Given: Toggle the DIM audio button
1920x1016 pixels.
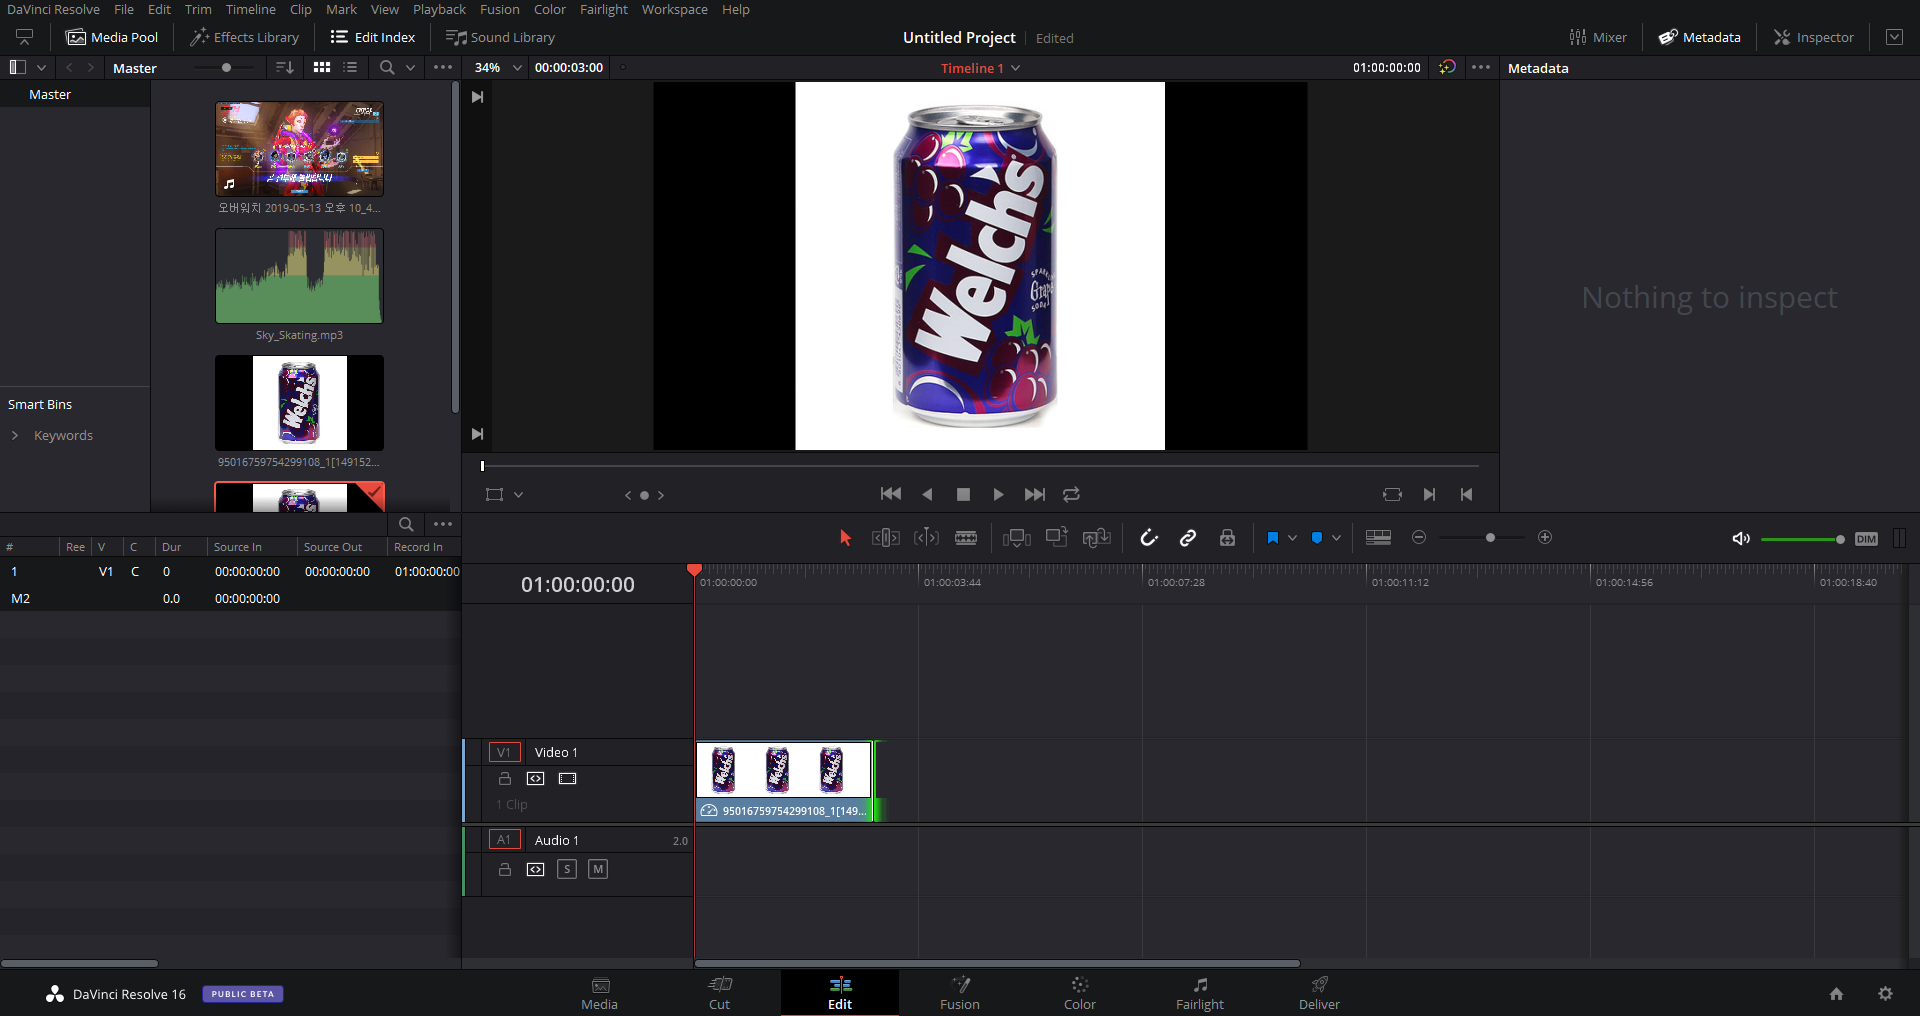Looking at the screenshot, I should 1866,539.
